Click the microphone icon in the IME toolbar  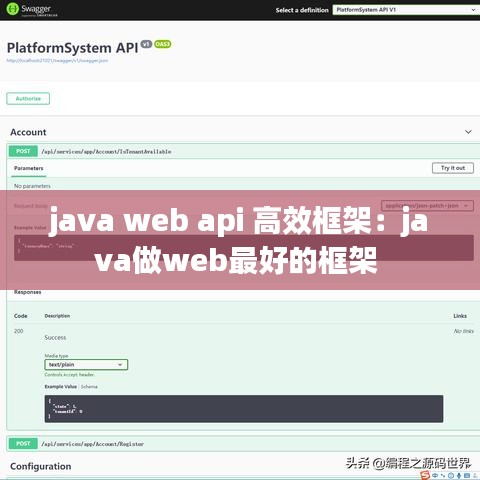459,475
